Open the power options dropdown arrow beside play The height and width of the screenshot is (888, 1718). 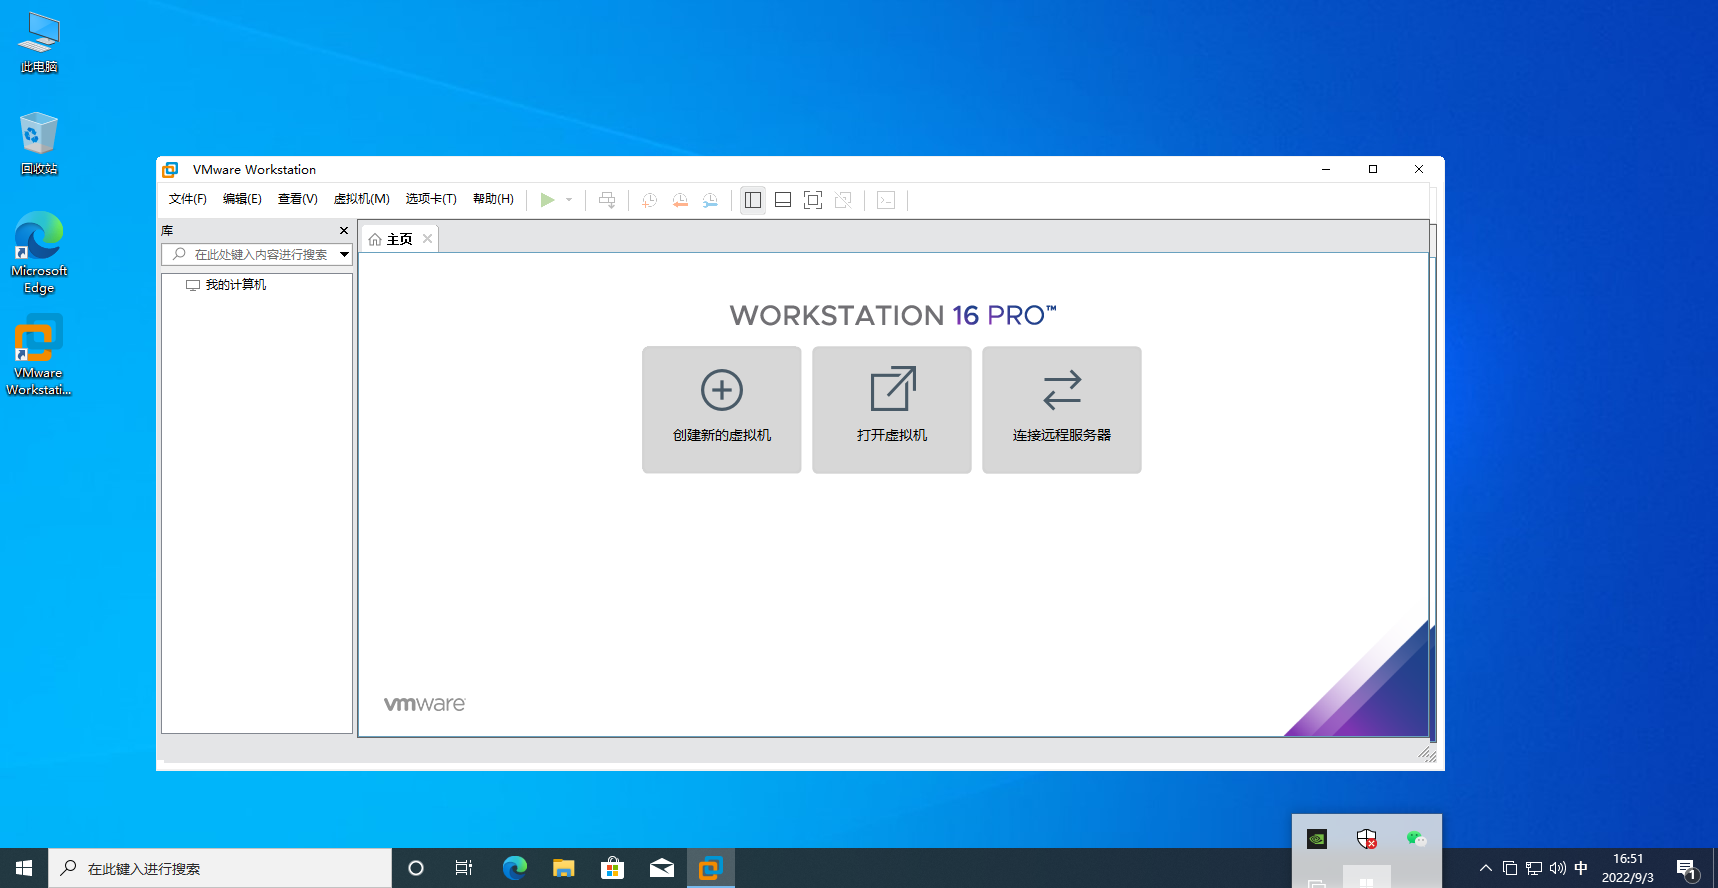pos(569,200)
